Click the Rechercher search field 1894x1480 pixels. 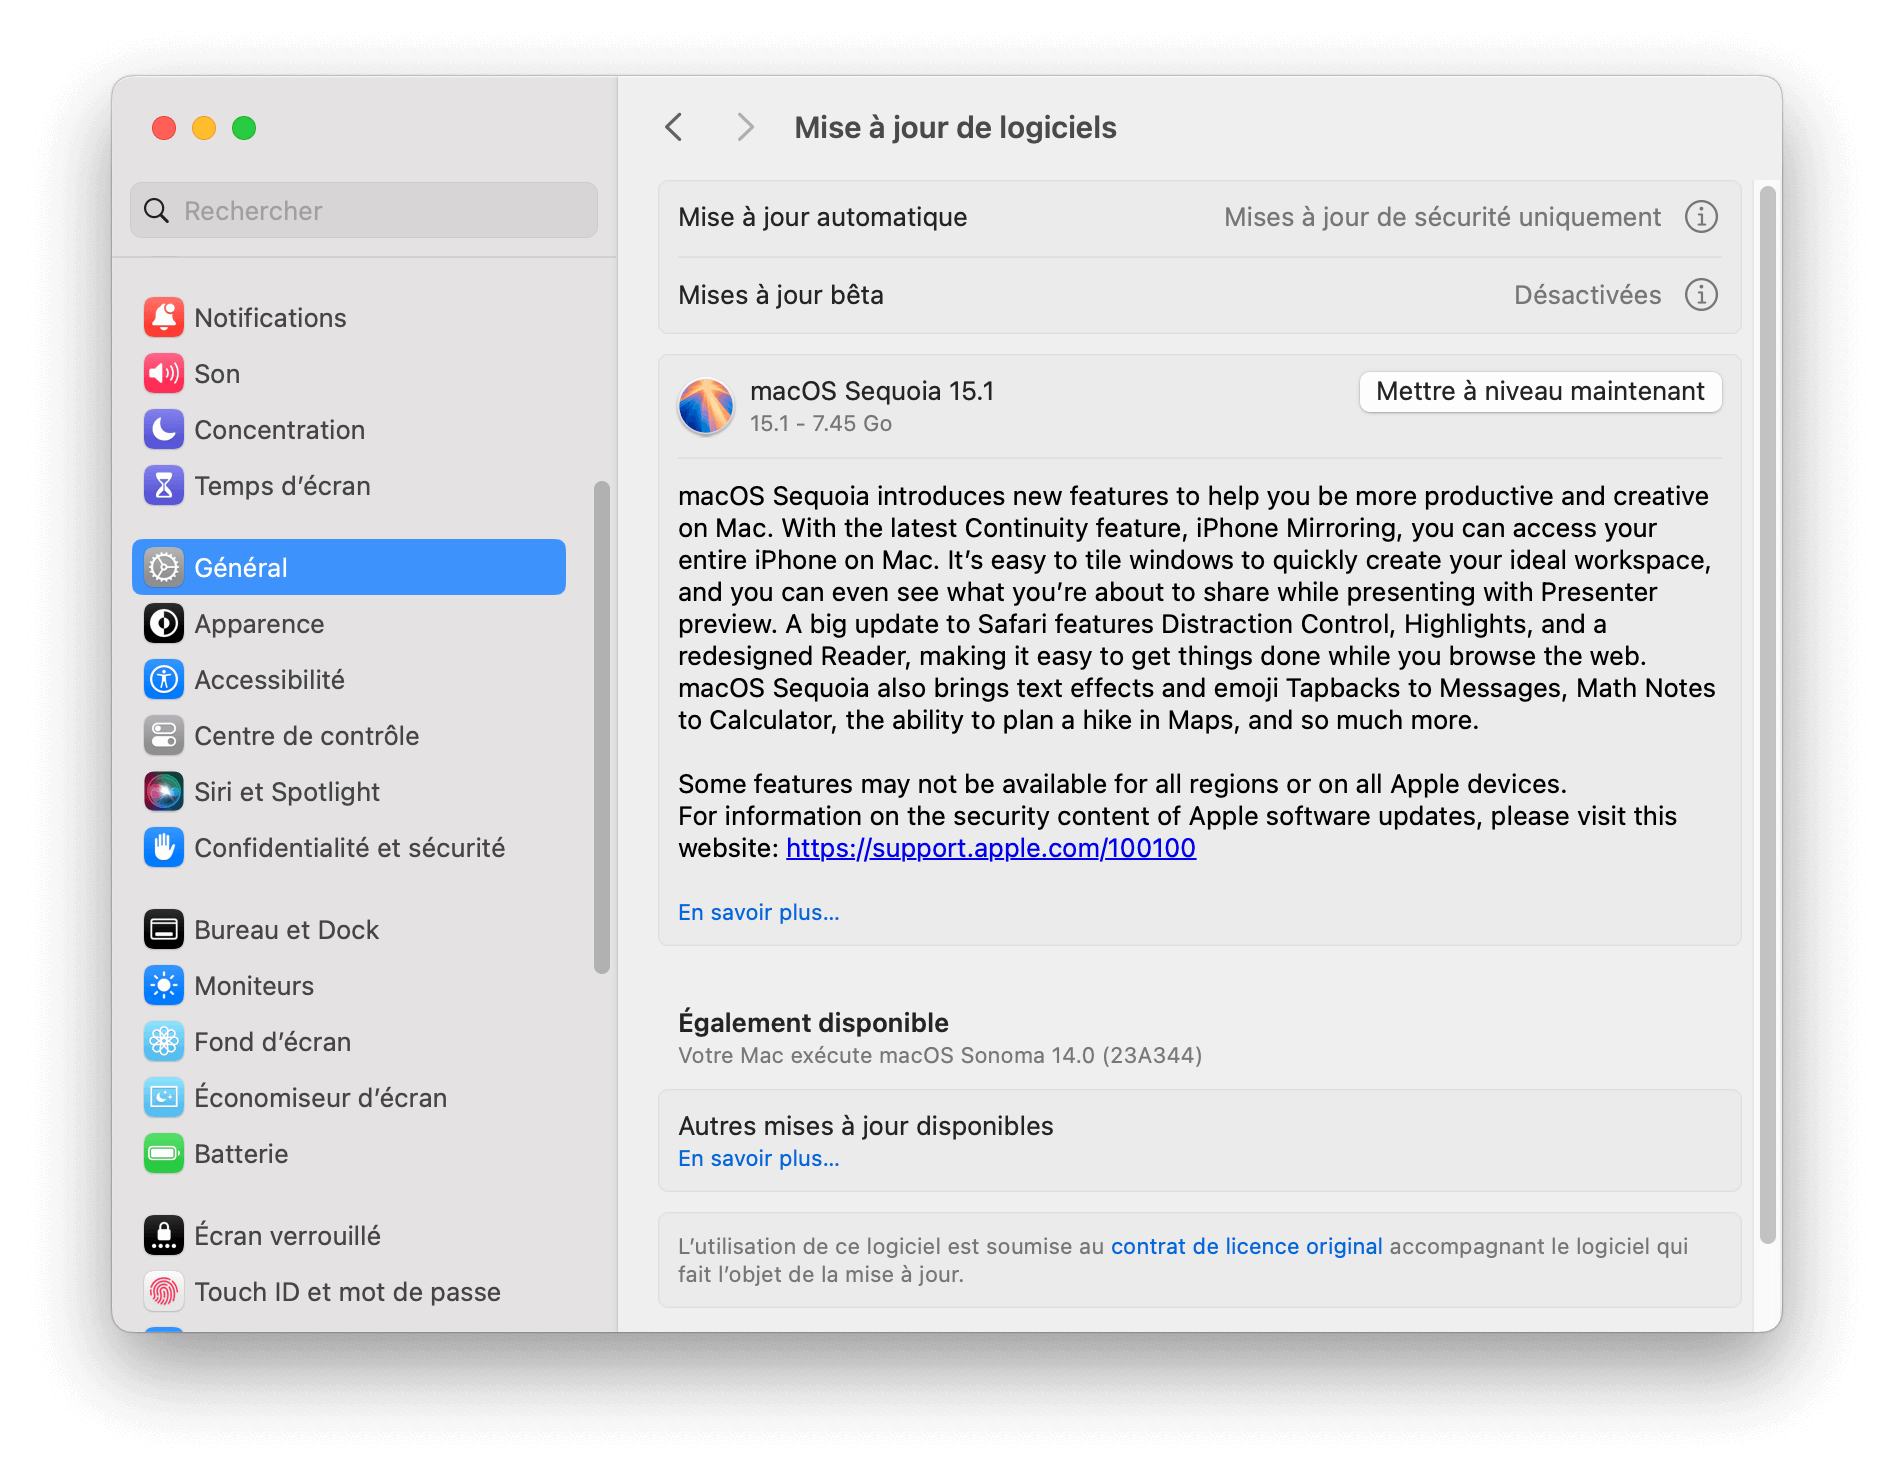pos(364,210)
